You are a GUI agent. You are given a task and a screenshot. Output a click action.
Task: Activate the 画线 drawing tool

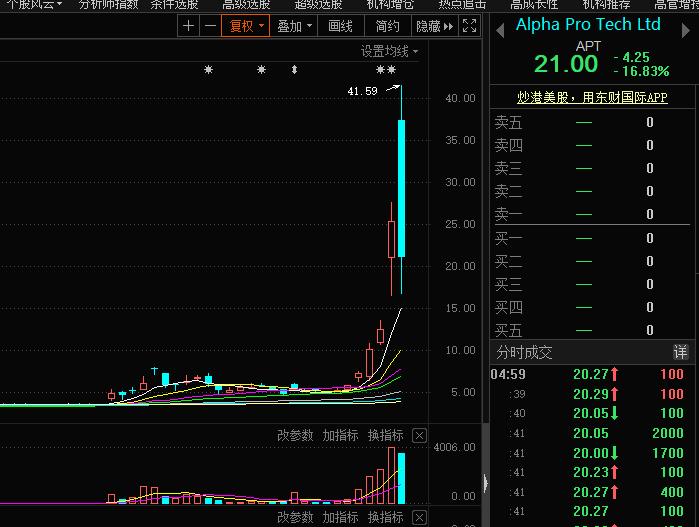click(341, 26)
